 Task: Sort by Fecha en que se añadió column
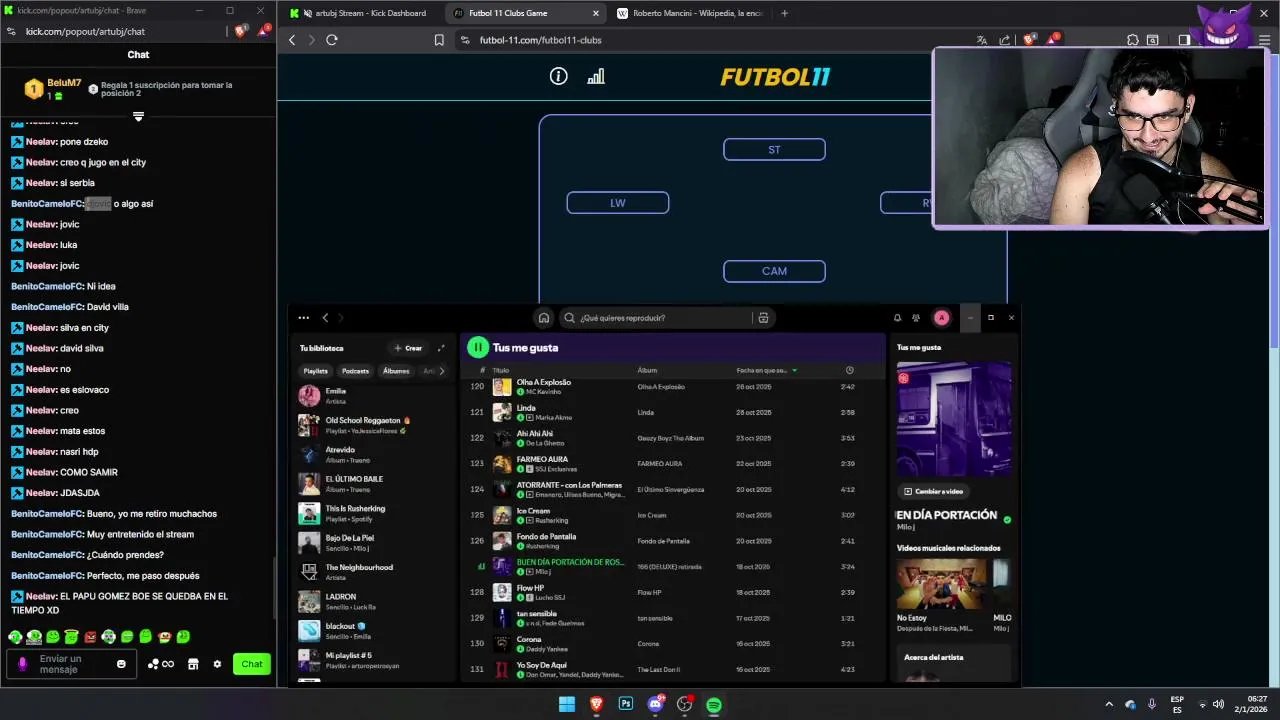(x=767, y=371)
